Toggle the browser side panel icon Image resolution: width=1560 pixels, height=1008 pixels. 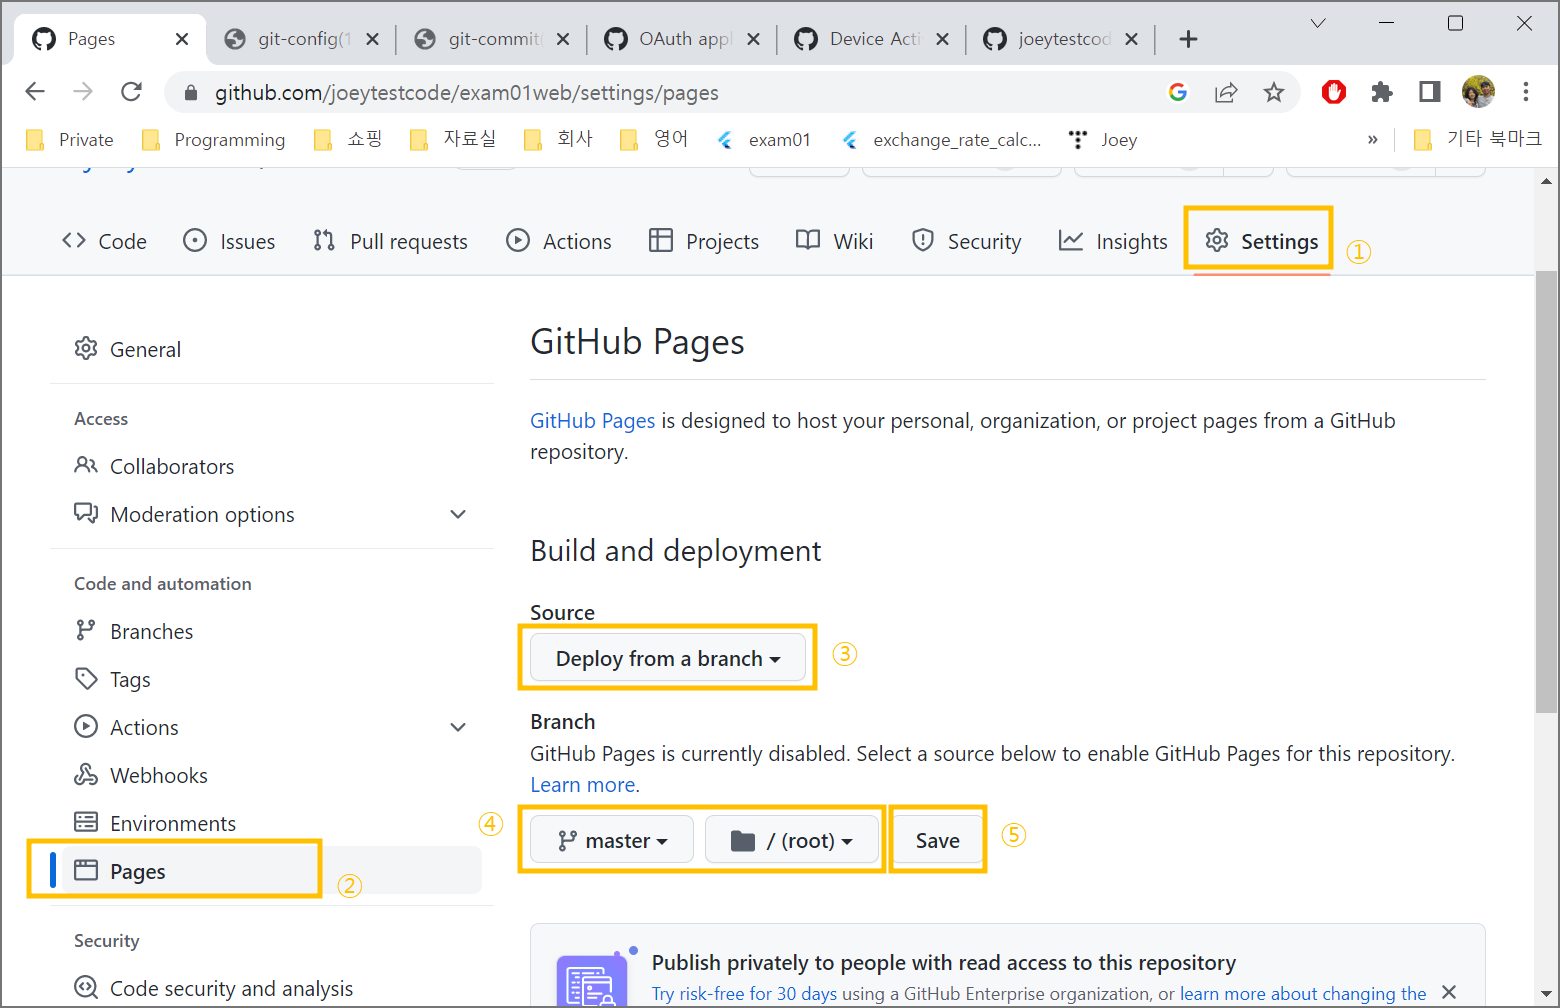(x=1430, y=92)
